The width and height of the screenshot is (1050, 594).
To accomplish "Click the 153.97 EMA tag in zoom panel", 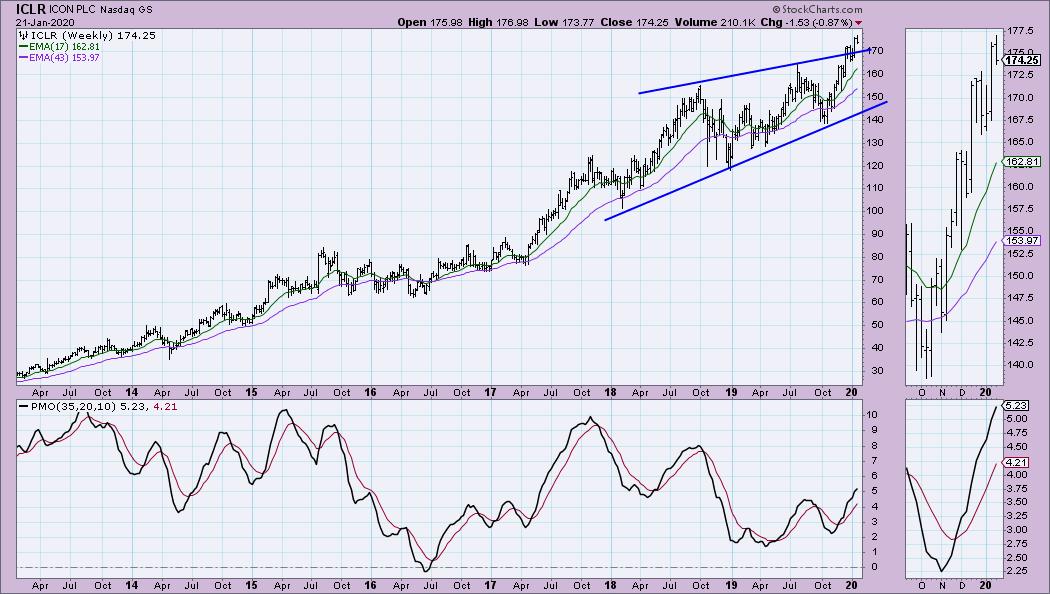I will (1022, 241).
